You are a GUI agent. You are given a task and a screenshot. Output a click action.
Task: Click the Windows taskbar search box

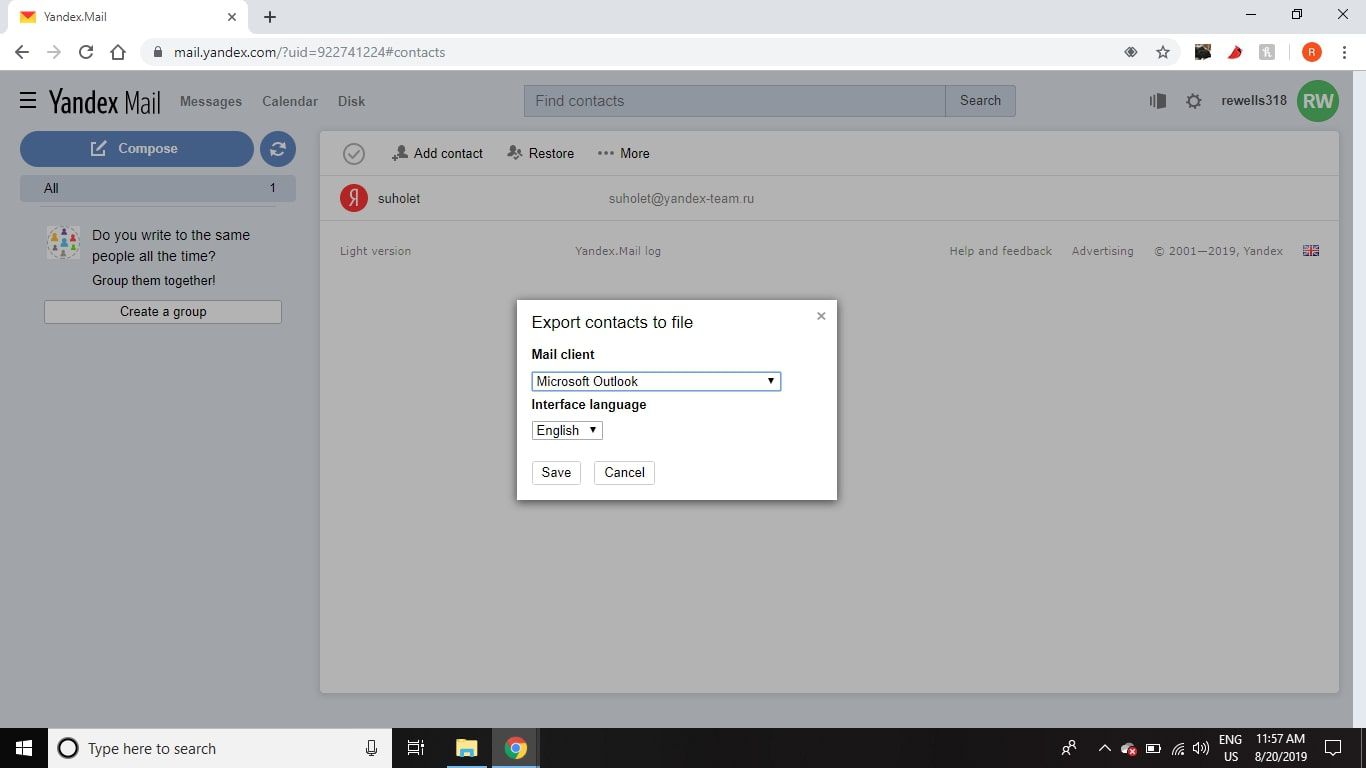[x=219, y=748]
